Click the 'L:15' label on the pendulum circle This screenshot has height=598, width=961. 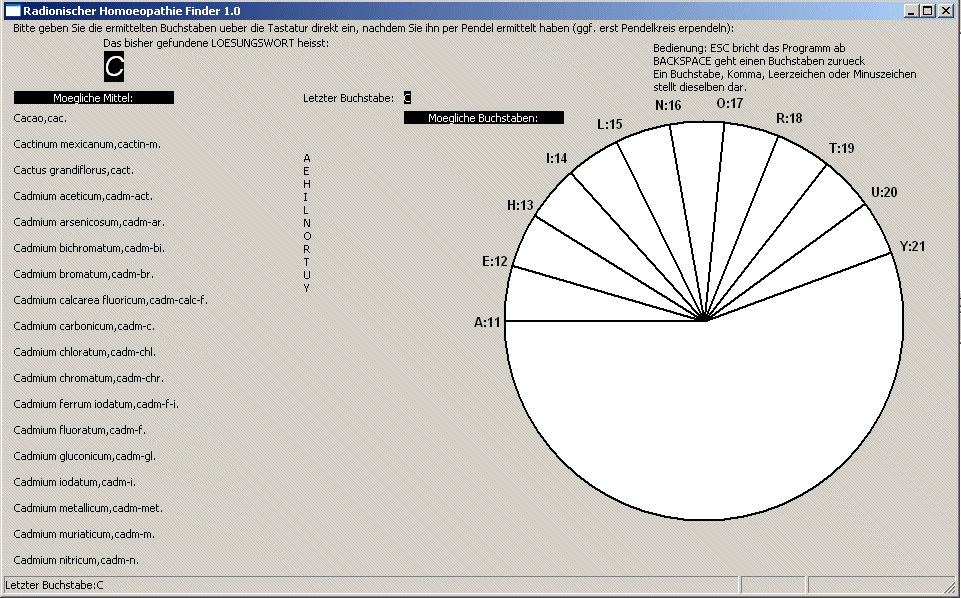click(x=610, y=124)
